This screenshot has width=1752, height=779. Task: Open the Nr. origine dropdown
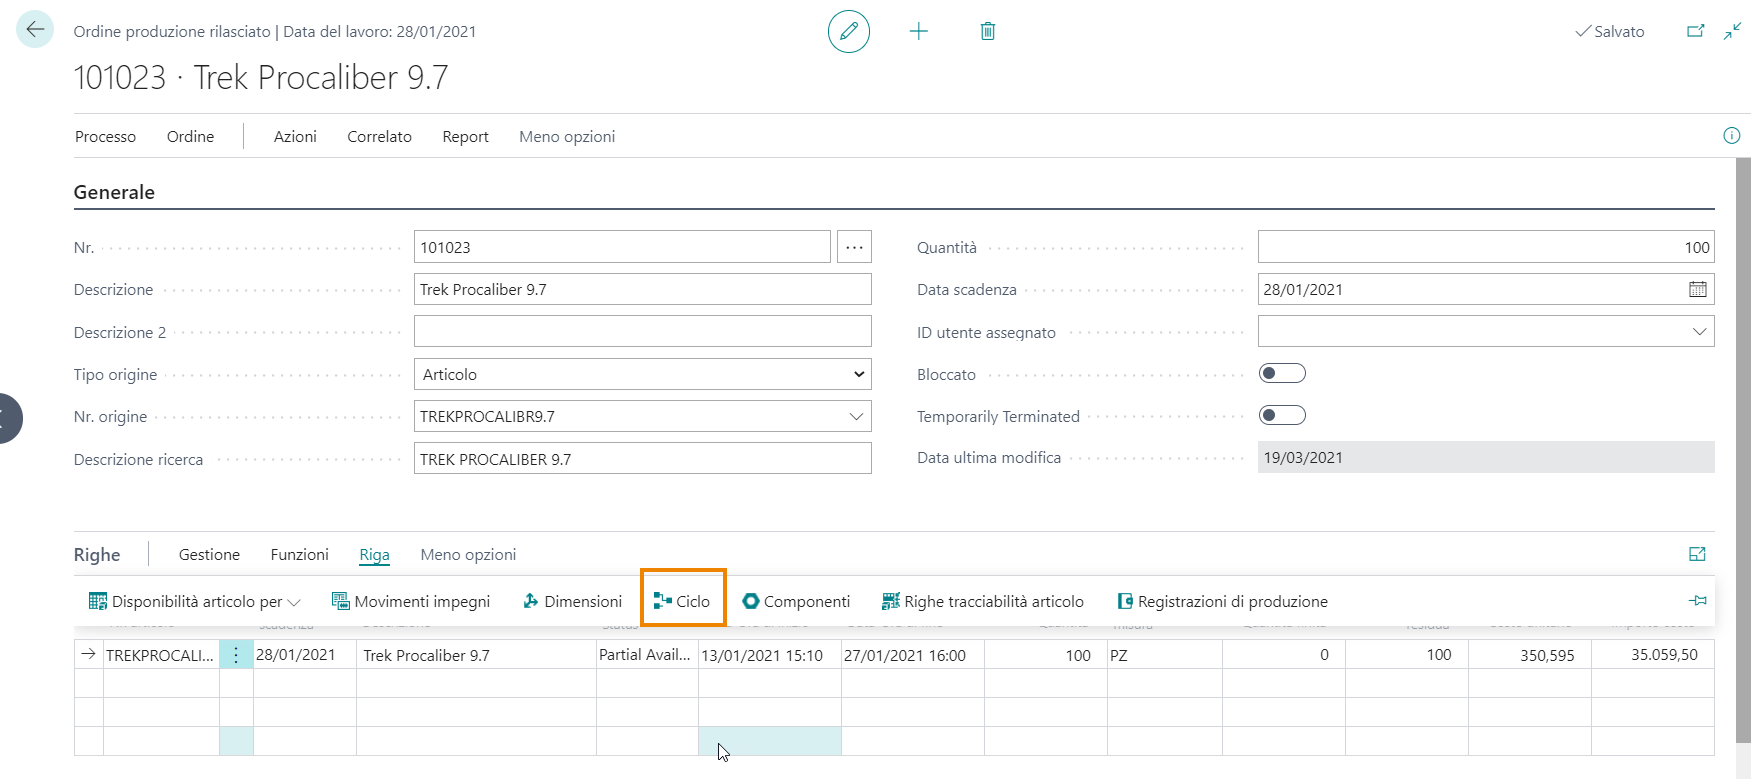[x=856, y=416]
